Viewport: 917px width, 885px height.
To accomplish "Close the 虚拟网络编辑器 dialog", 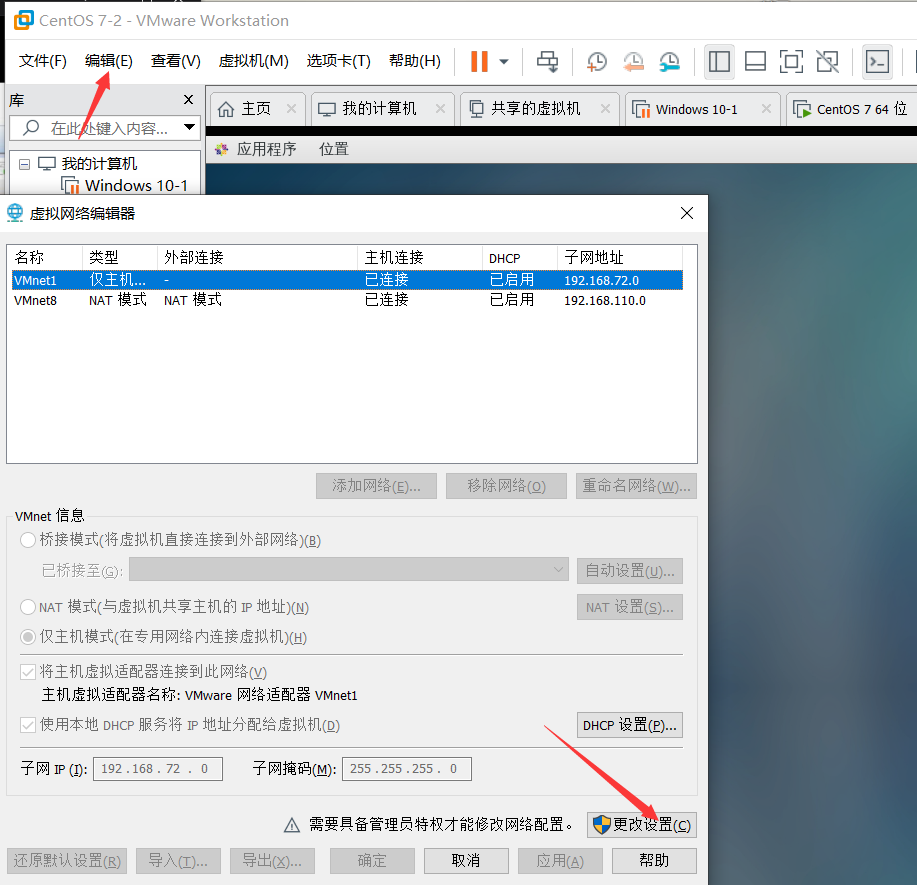I will [x=687, y=213].
